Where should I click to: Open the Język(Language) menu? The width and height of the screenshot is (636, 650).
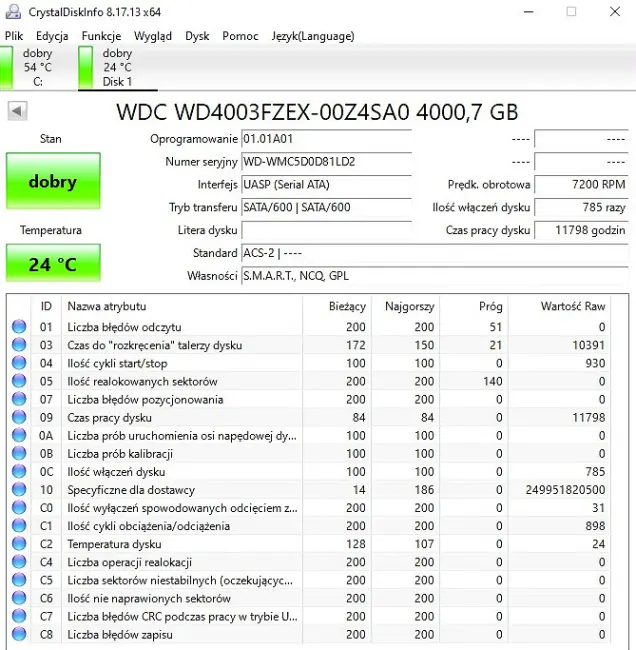pyautogui.click(x=313, y=36)
